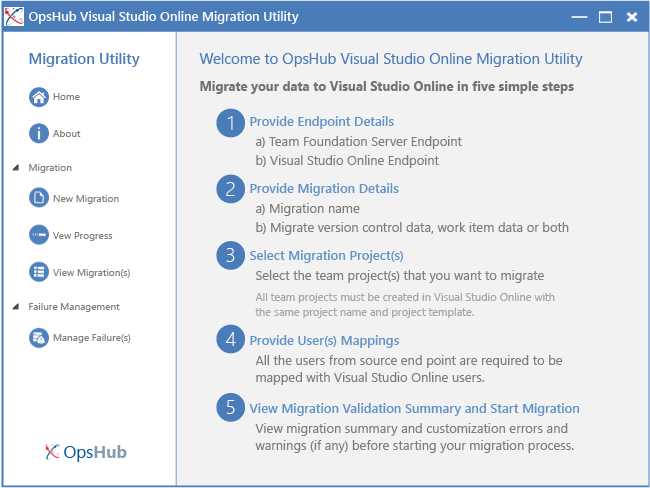Click 'All the users from source end point' text
Viewport: 650px width, 488px height.
coord(409,369)
